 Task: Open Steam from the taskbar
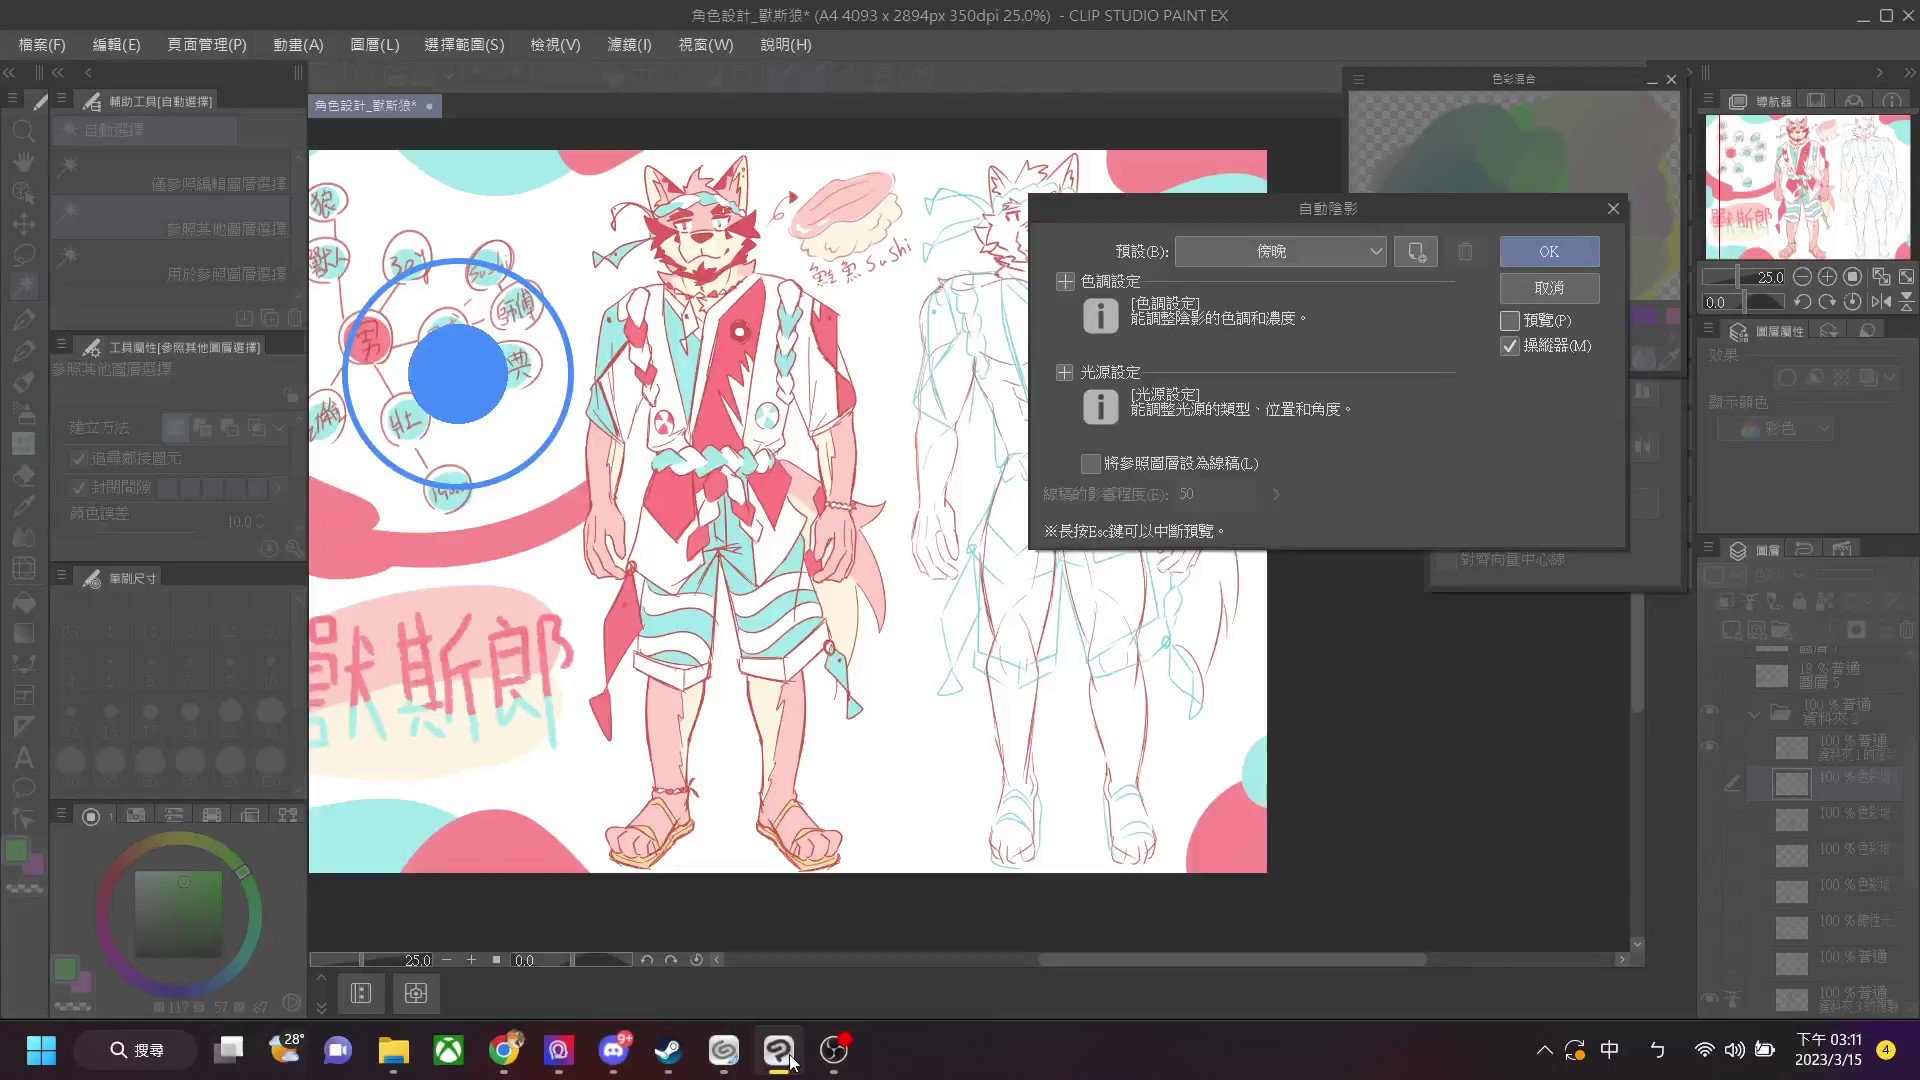pos(668,1050)
